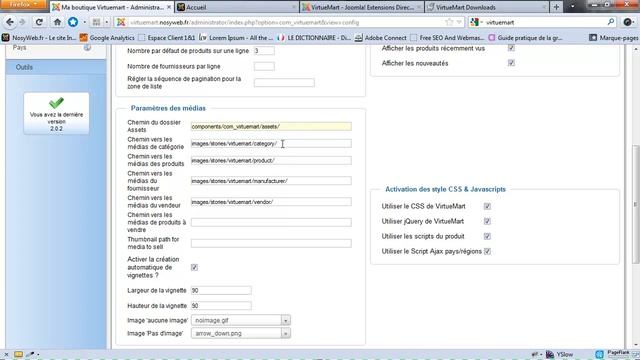Go back with the browser Back arrow

tap(10, 22)
